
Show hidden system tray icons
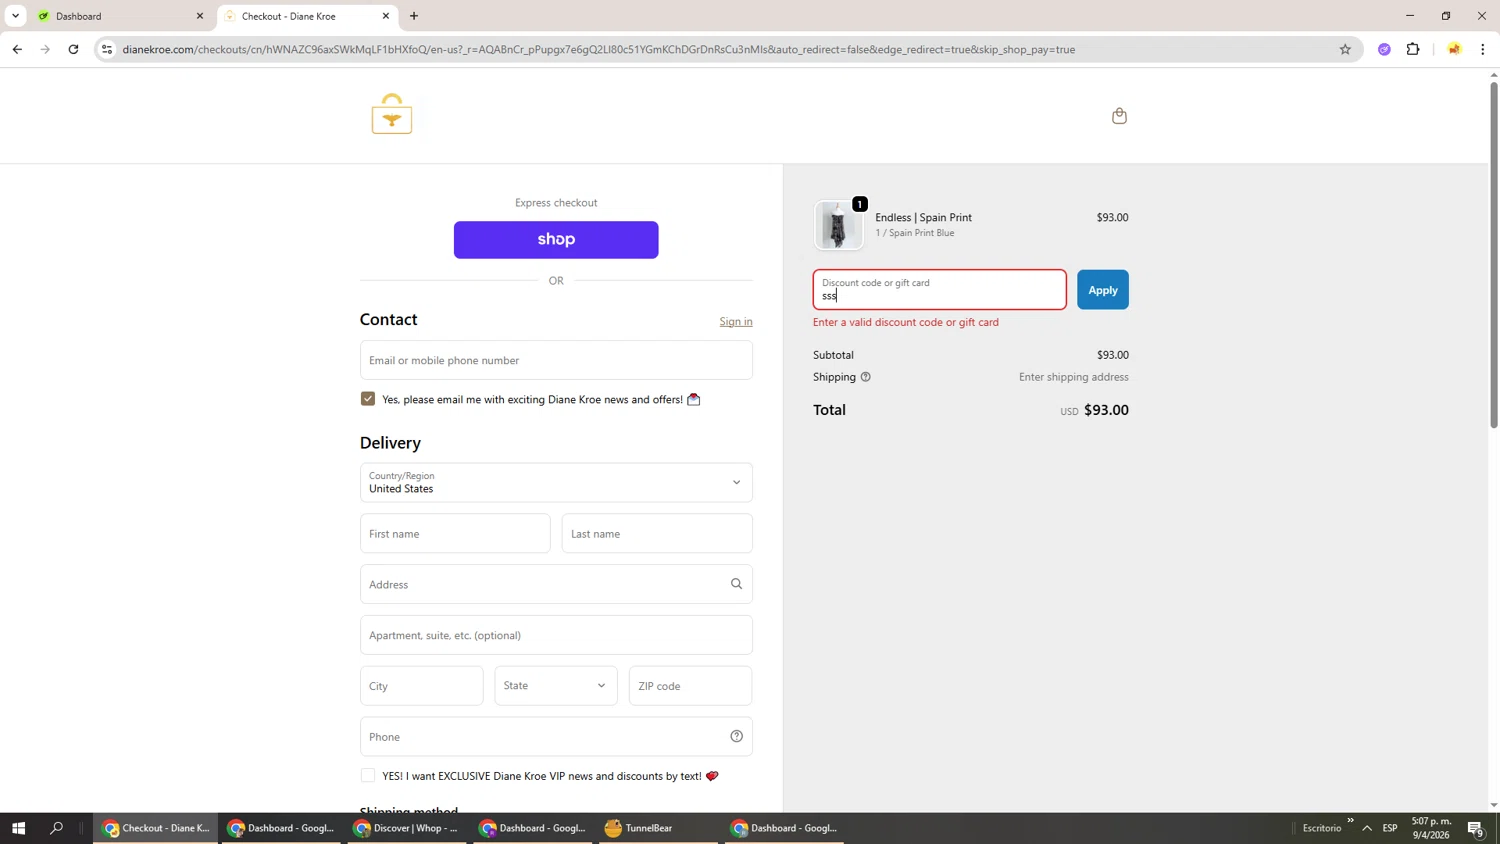tap(1367, 828)
